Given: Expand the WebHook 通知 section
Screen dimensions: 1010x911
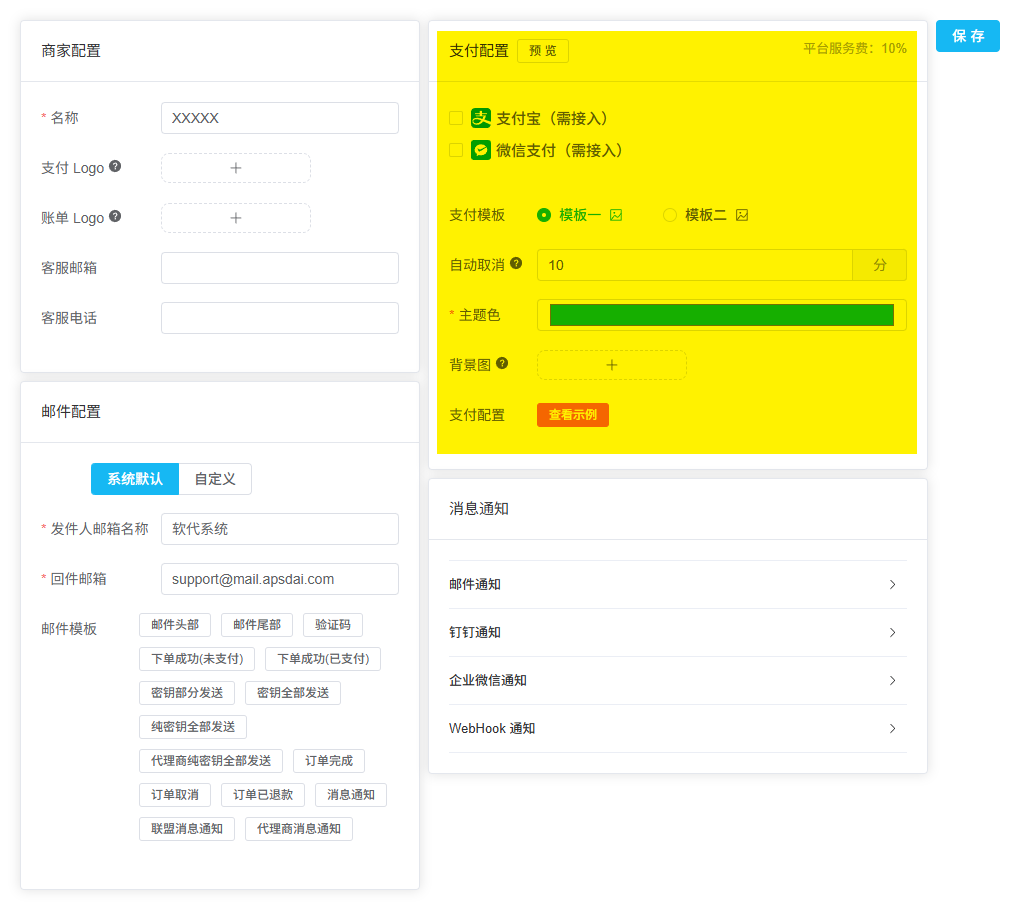Looking at the screenshot, I should click(x=677, y=729).
